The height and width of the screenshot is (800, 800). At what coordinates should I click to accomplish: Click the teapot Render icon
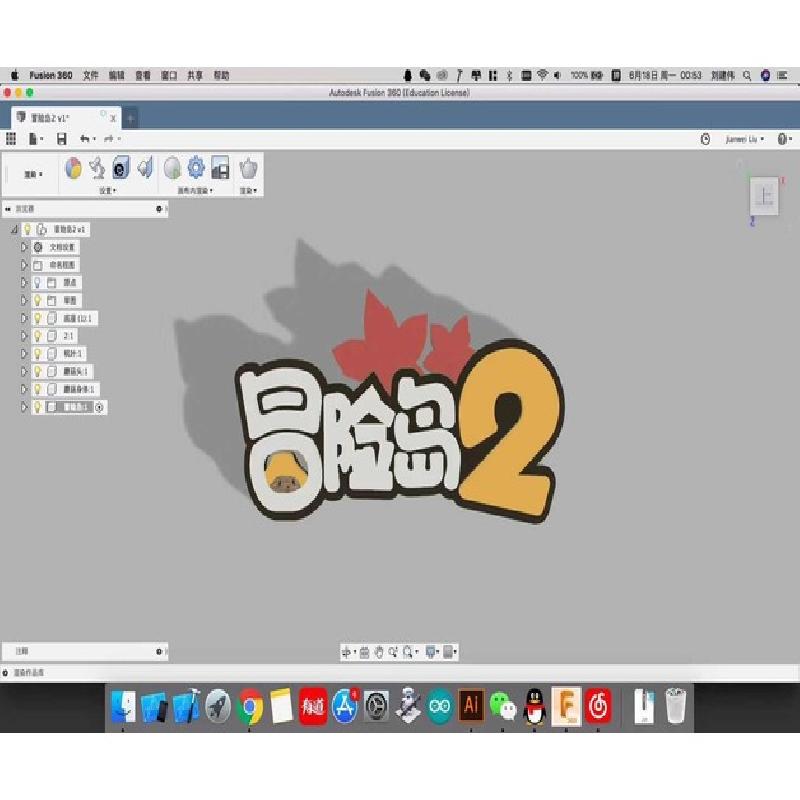(x=248, y=168)
